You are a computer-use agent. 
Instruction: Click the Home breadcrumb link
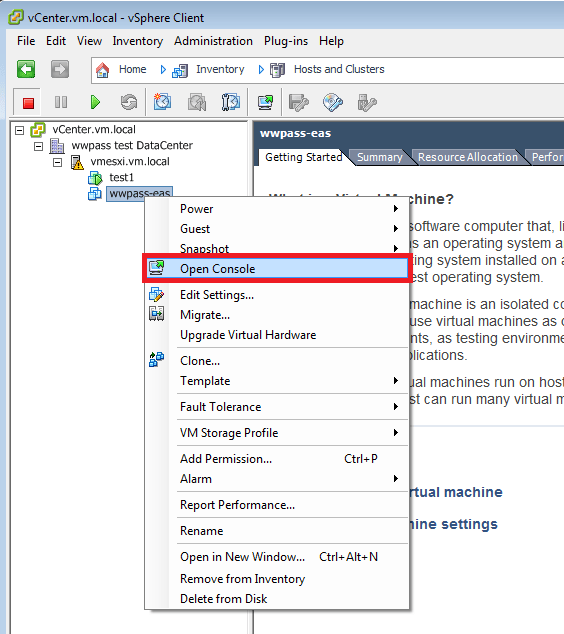(132, 70)
